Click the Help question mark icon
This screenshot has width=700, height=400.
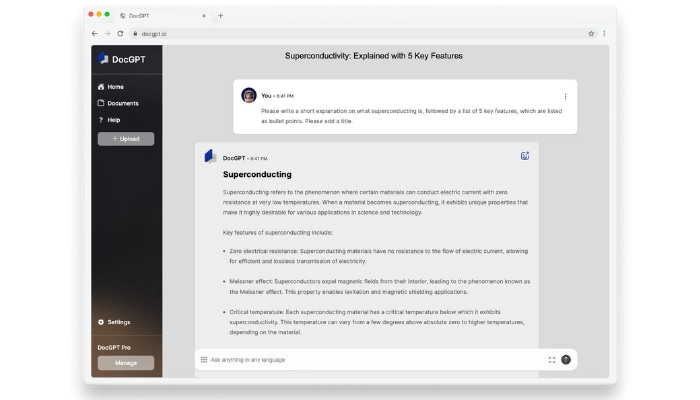pos(101,120)
